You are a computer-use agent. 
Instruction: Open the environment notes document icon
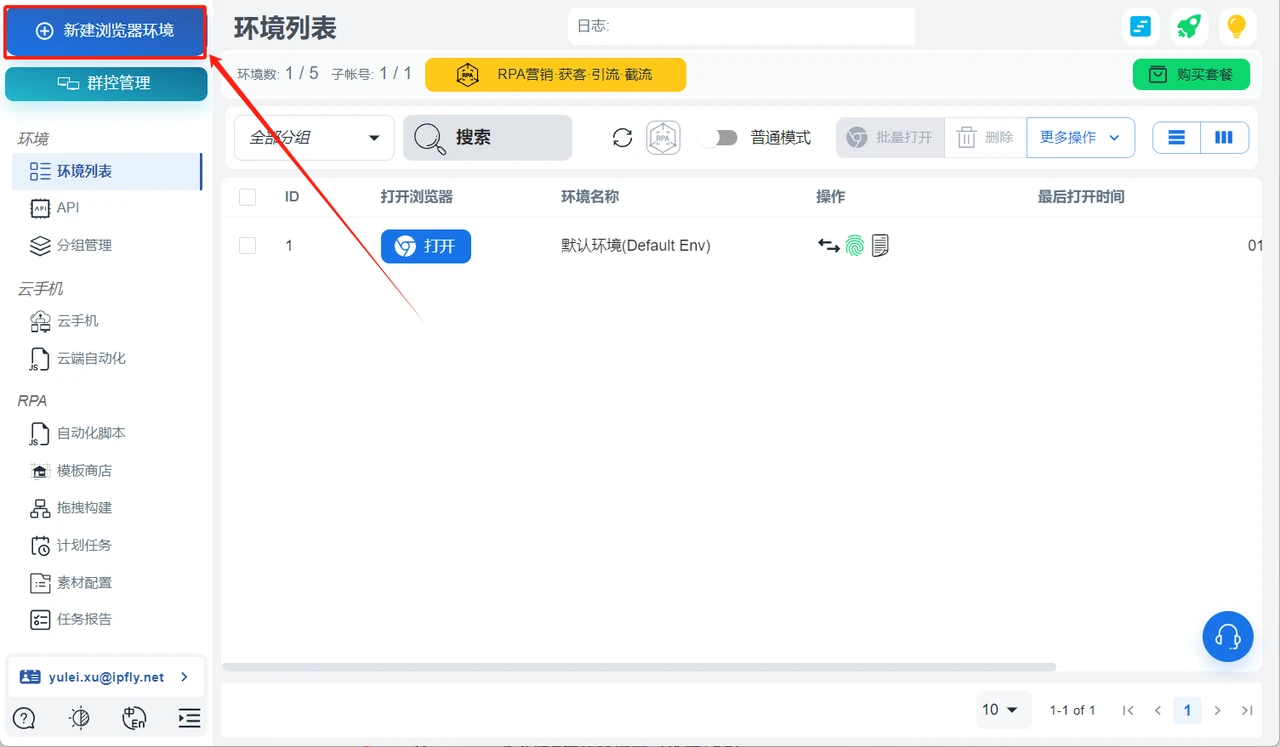(x=879, y=245)
